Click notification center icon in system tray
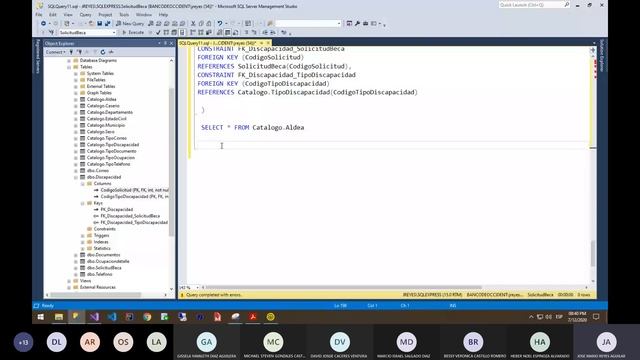640x360 pixels. pyautogui.click(x=596, y=317)
